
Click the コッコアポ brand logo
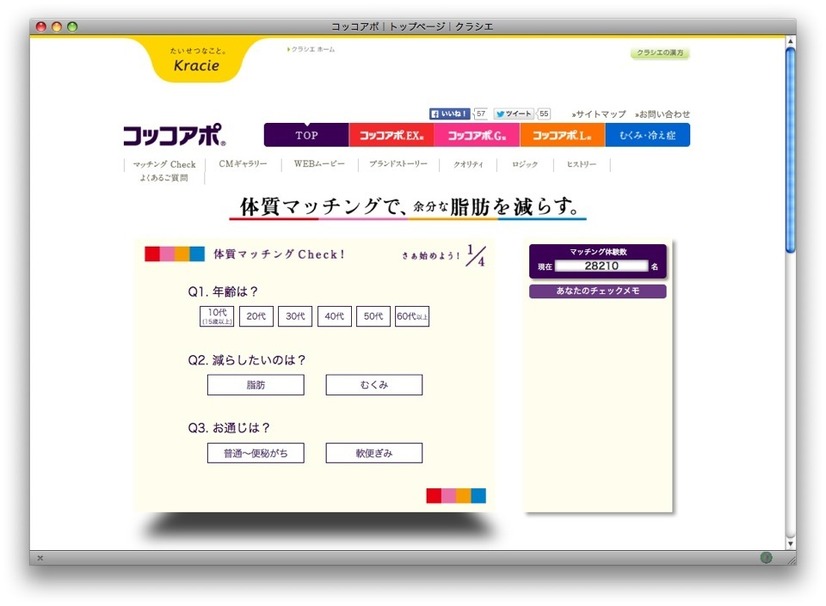pyautogui.click(x=174, y=135)
